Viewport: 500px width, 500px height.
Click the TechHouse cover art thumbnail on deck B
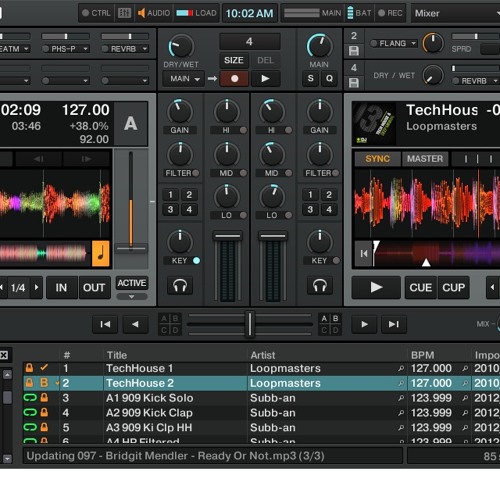(x=374, y=124)
